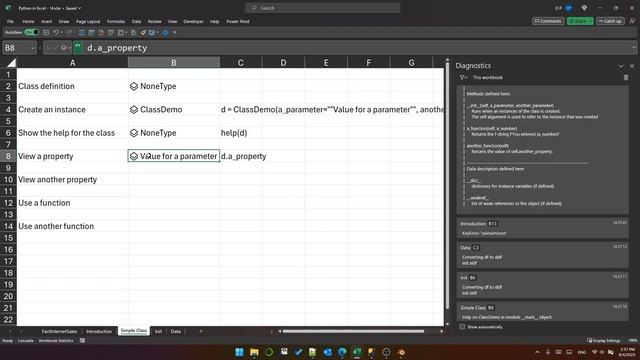Switch to the FactInternetSales sheet tab
The image size is (640, 360).
[59, 331]
